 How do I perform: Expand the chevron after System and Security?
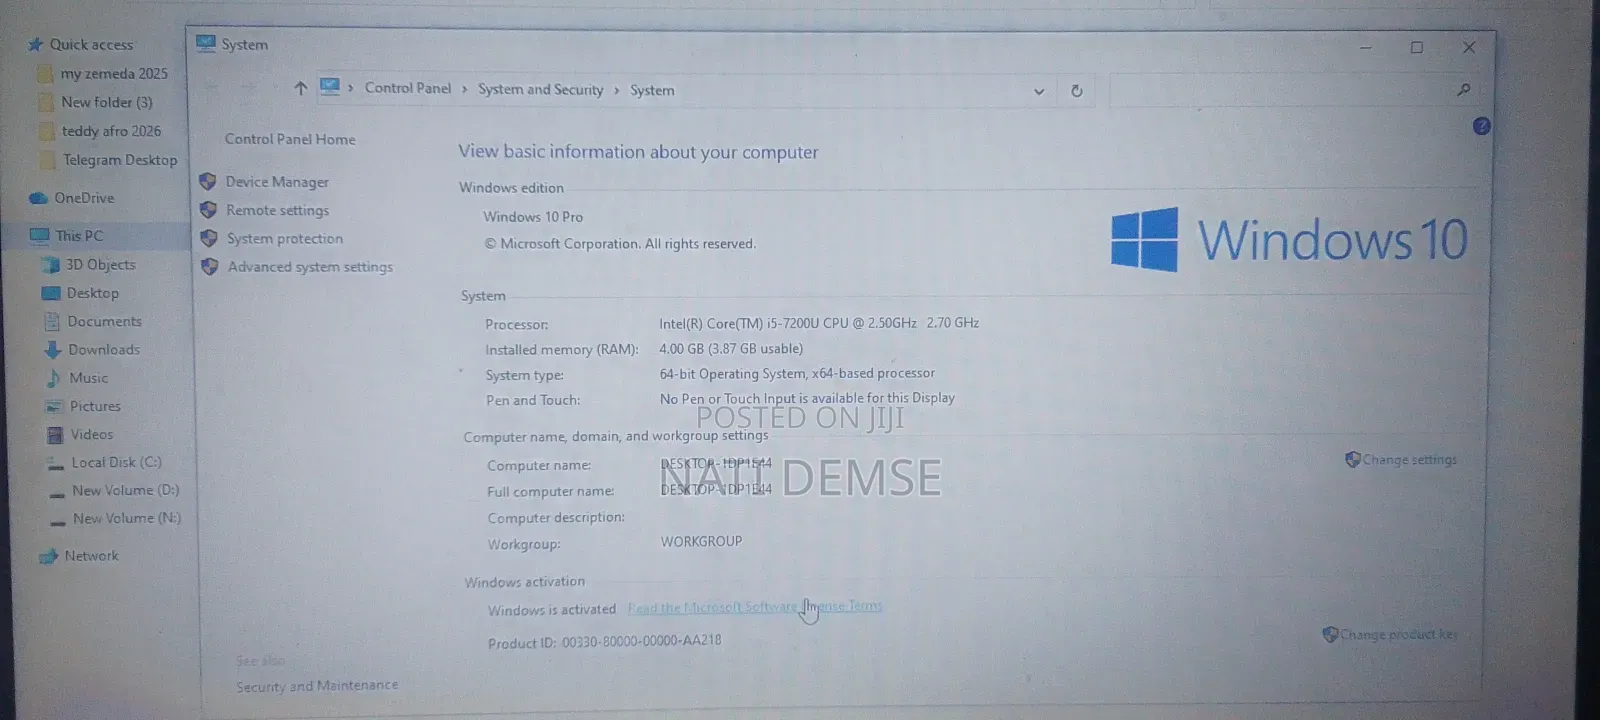point(616,90)
